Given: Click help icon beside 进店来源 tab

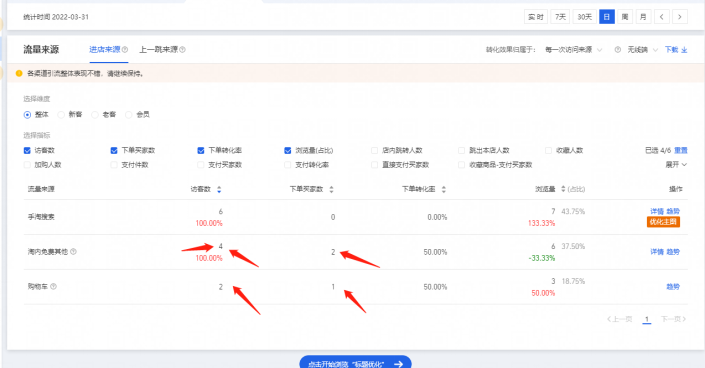Looking at the screenshot, I should click(125, 49).
